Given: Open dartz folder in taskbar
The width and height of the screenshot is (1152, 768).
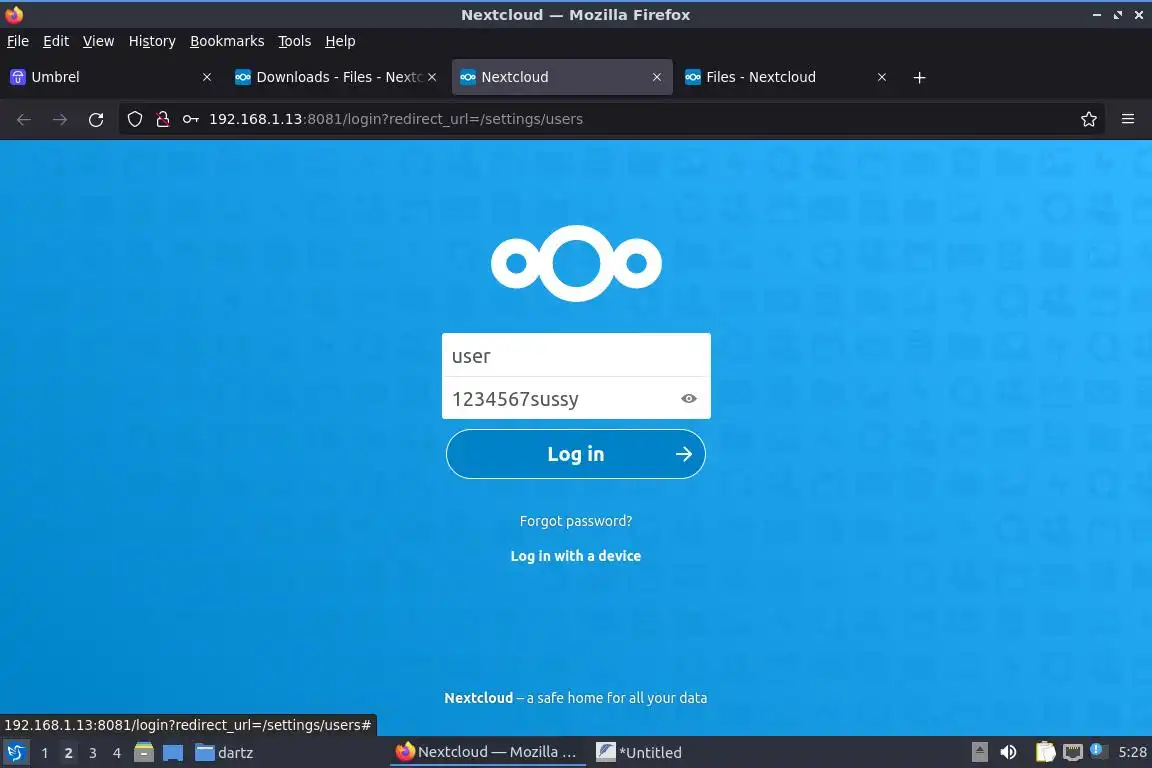Looking at the screenshot, I should click(x=224, y=753).
